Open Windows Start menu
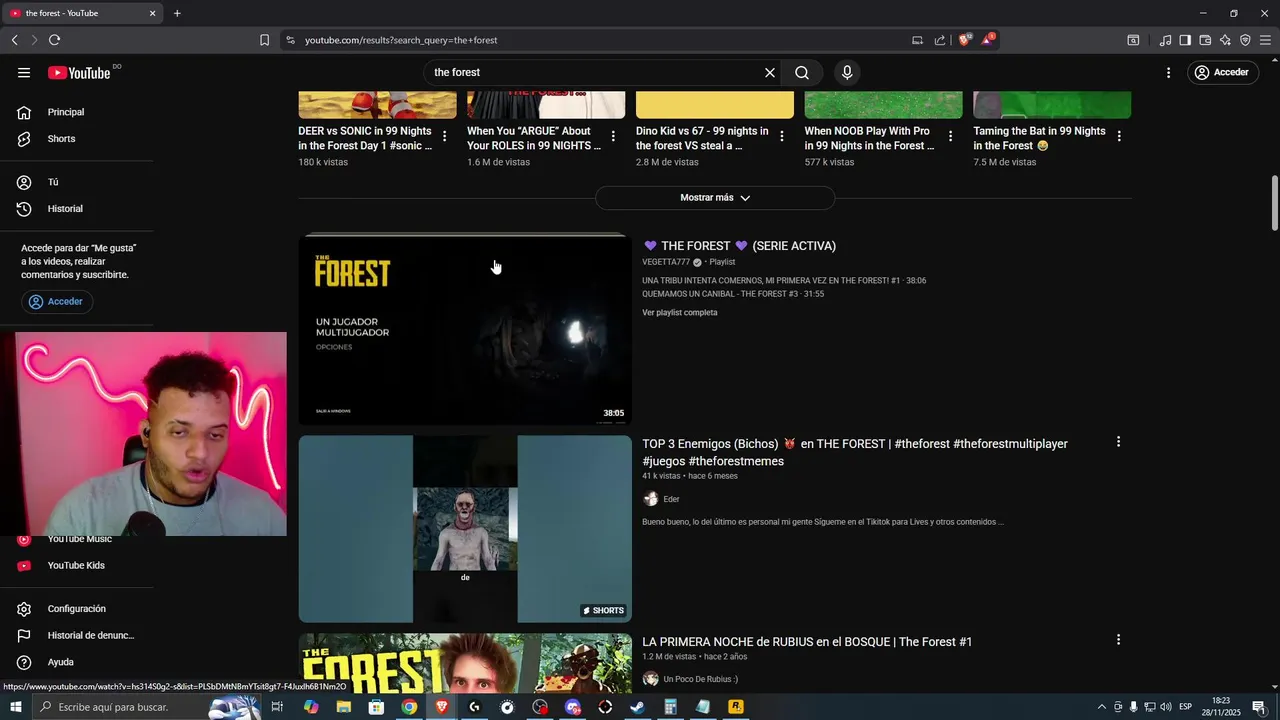 point(15,707)
